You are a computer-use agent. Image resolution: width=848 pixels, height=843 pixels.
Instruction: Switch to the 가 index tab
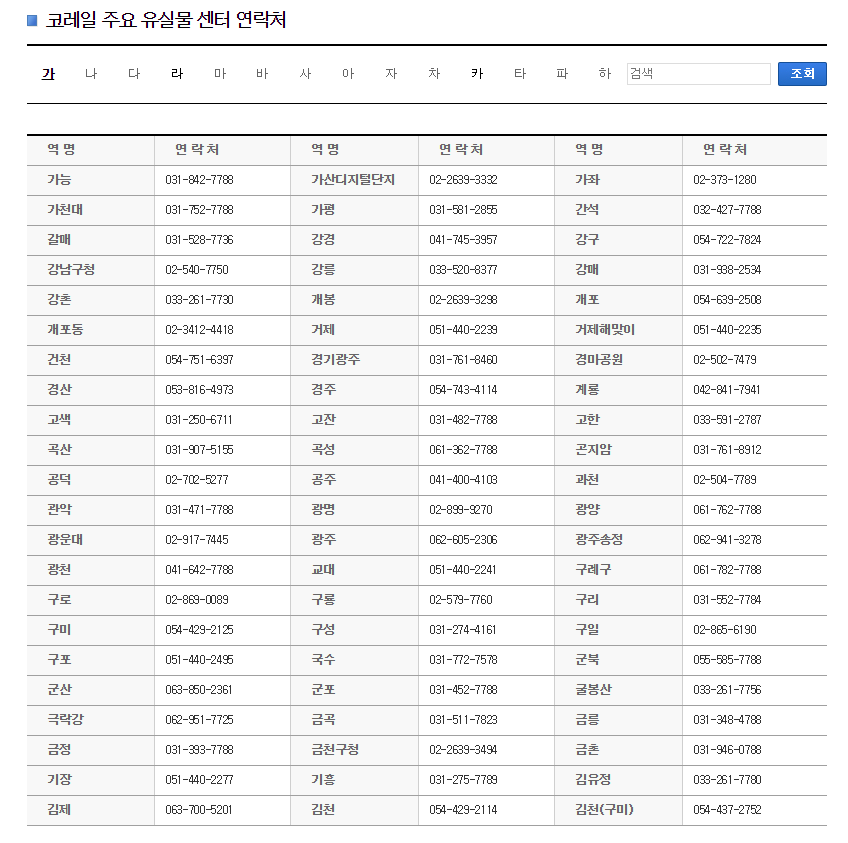47,73
